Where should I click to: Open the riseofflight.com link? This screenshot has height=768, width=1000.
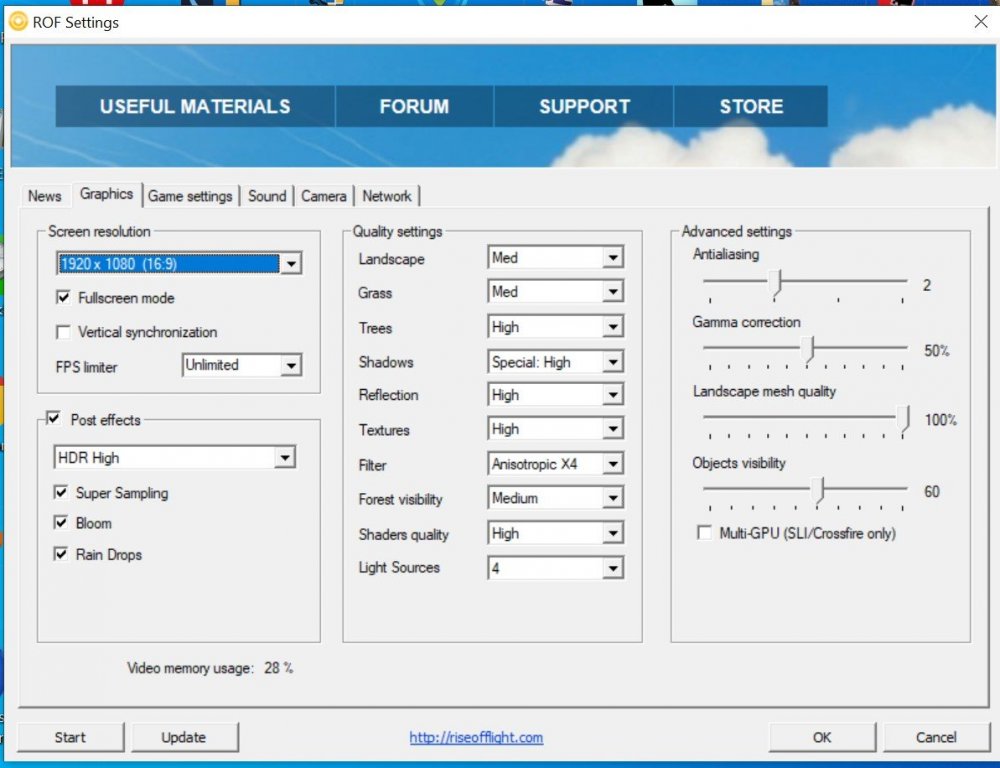476,738
